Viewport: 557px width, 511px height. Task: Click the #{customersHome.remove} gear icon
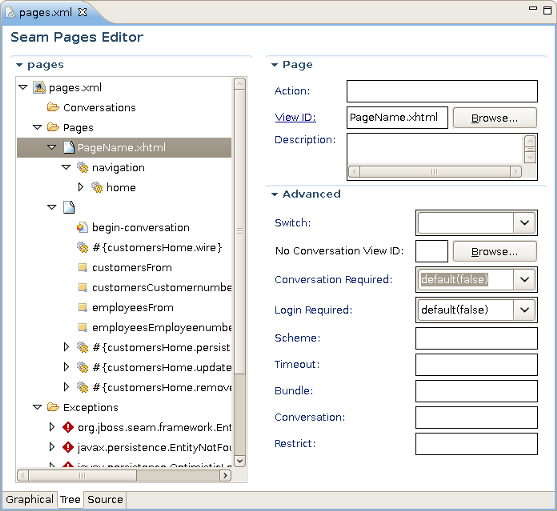point(82,387)
